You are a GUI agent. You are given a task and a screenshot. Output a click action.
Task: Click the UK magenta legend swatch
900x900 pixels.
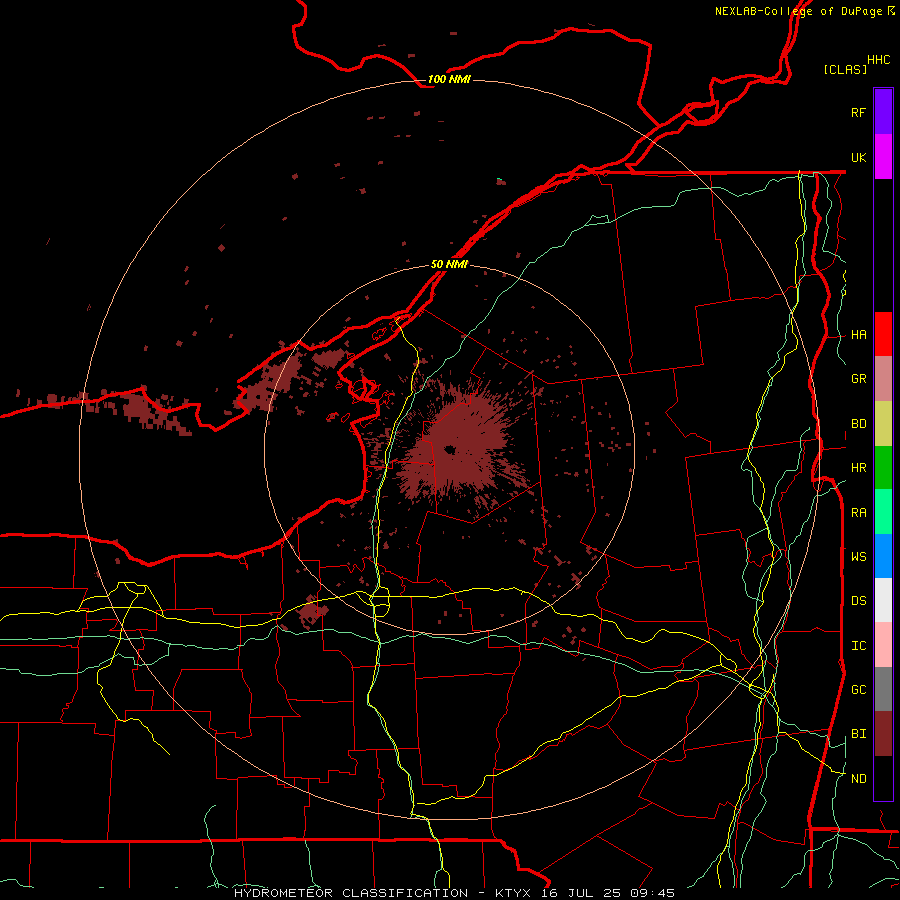point(883,157)
